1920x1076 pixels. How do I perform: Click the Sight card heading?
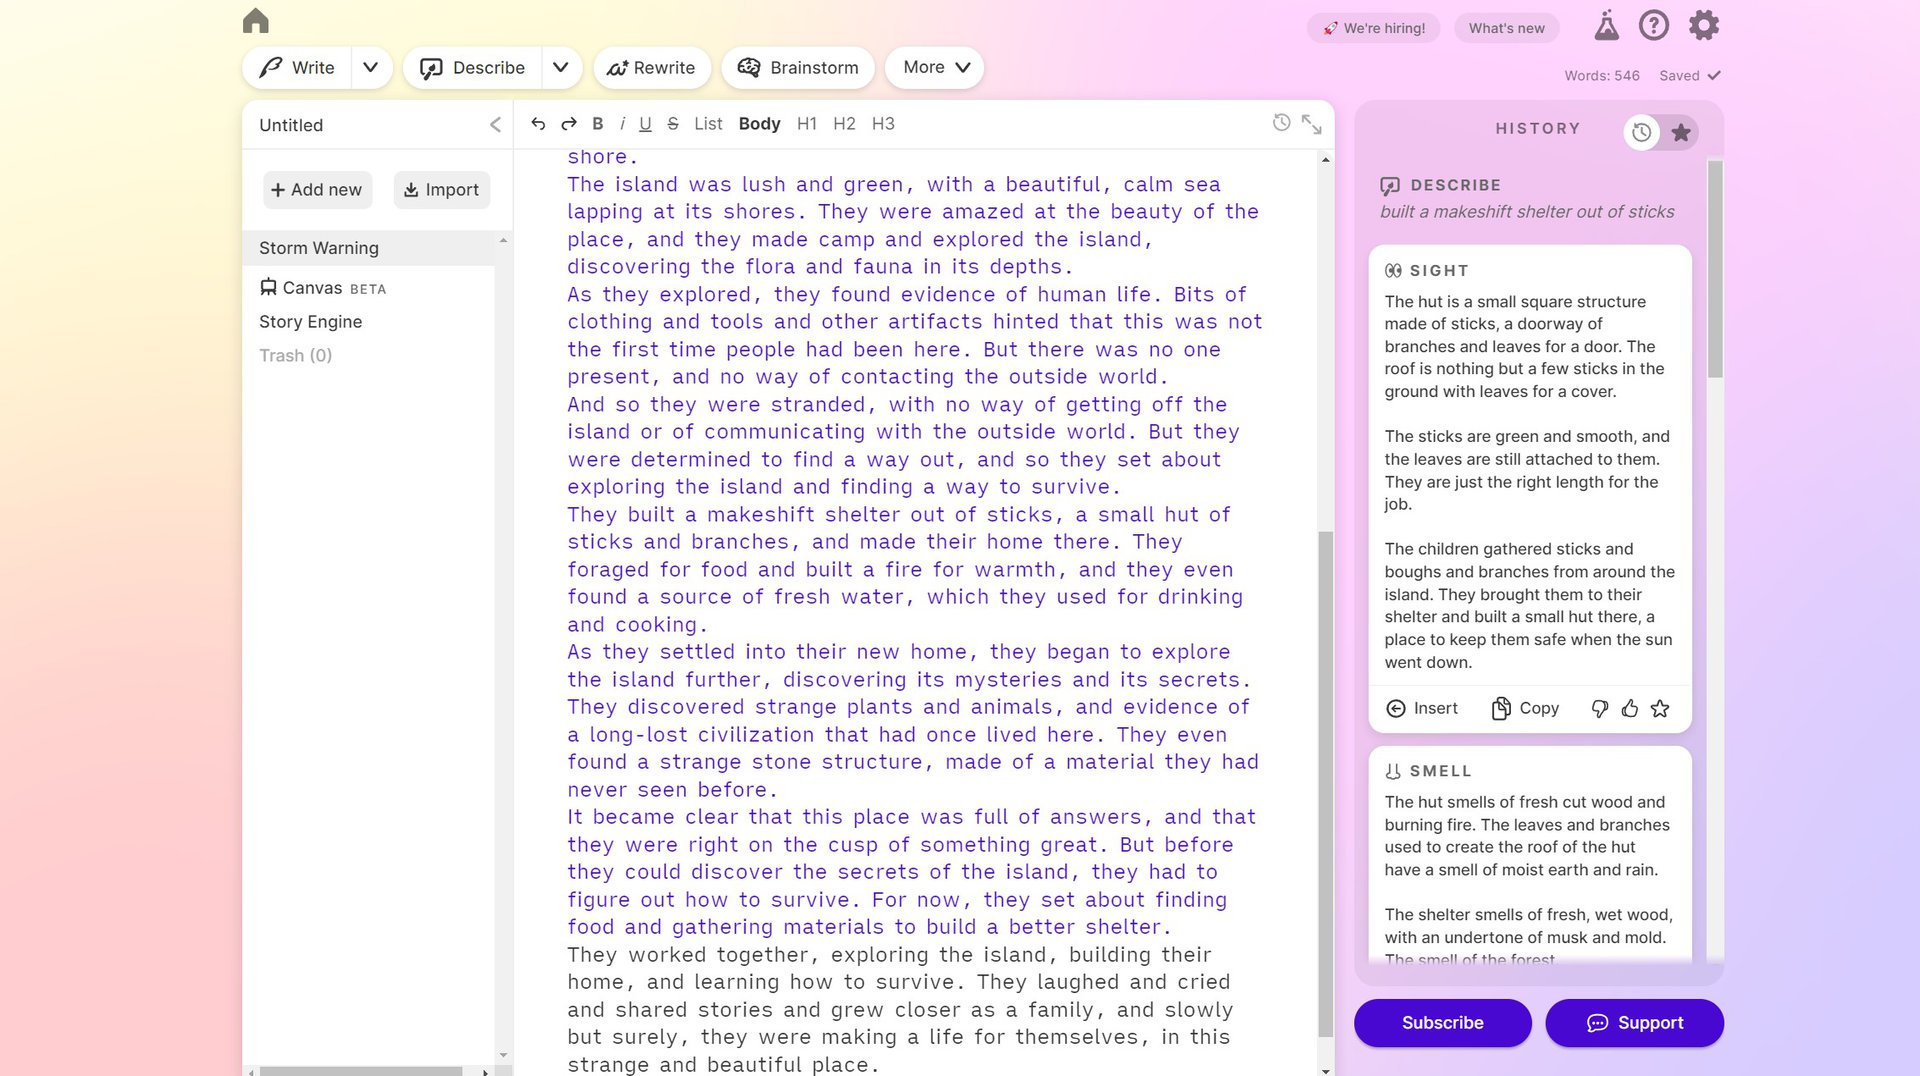[x=1427, y=271]
